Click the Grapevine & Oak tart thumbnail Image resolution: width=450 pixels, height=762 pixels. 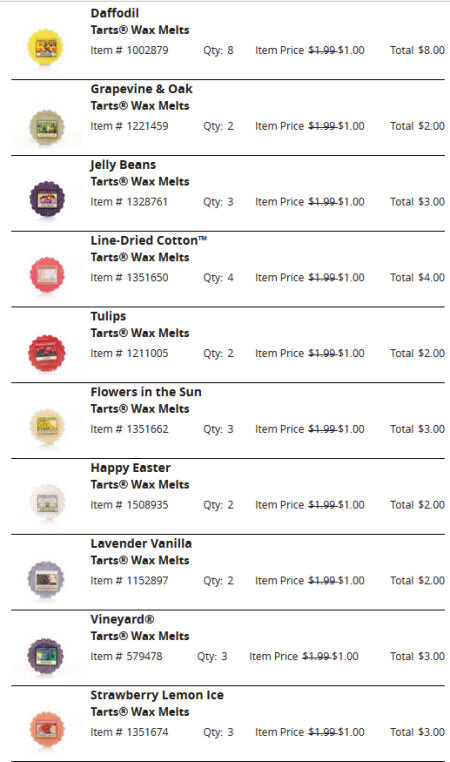[47, 127]
